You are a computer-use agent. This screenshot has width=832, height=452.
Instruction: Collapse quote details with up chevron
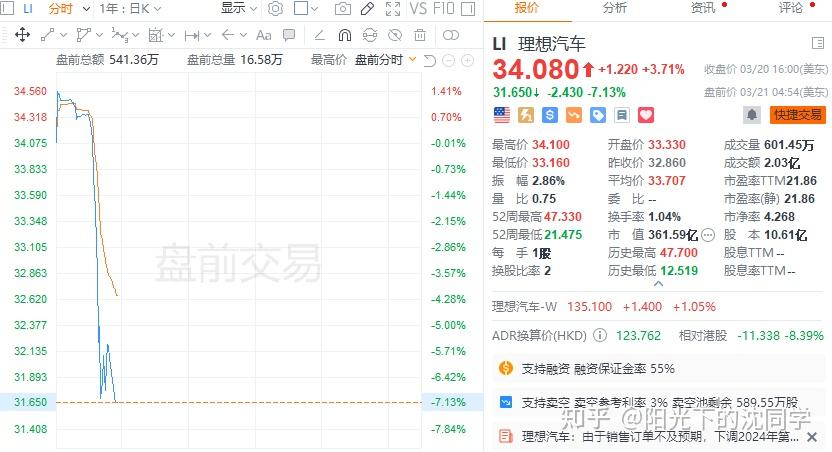coord(658,284)
